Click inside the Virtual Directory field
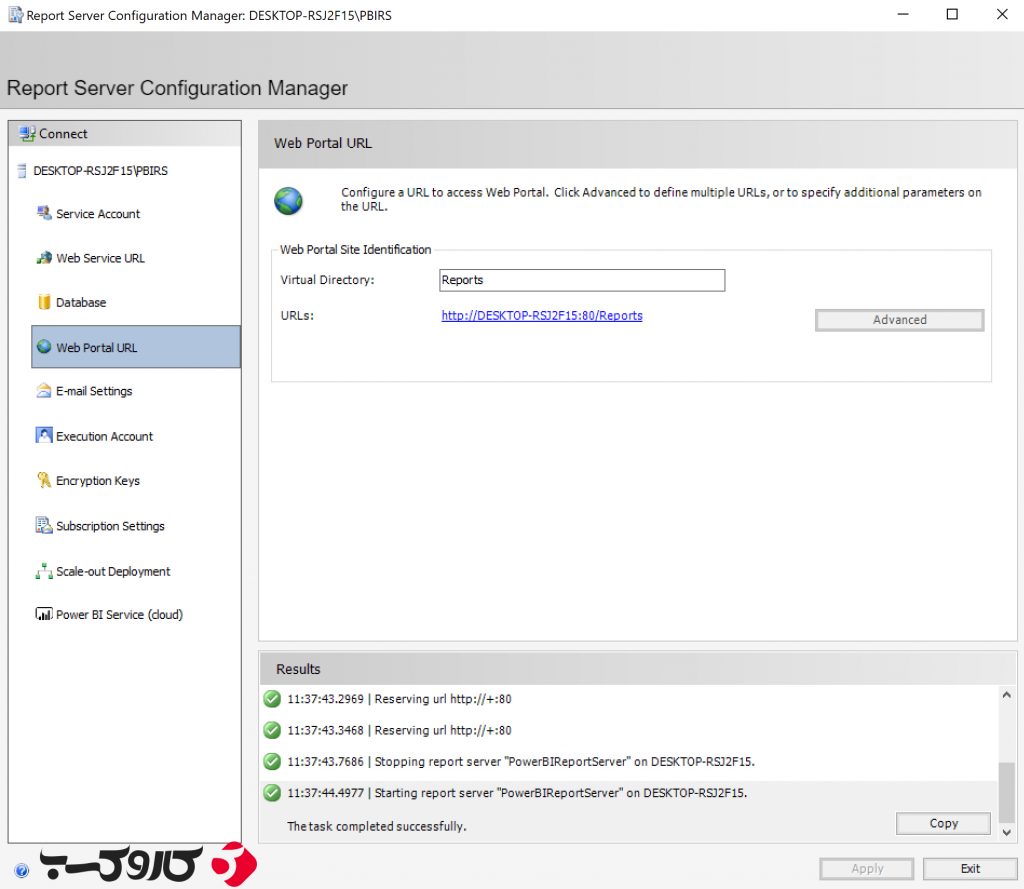 pyautogui.click(x=581, y=280)
